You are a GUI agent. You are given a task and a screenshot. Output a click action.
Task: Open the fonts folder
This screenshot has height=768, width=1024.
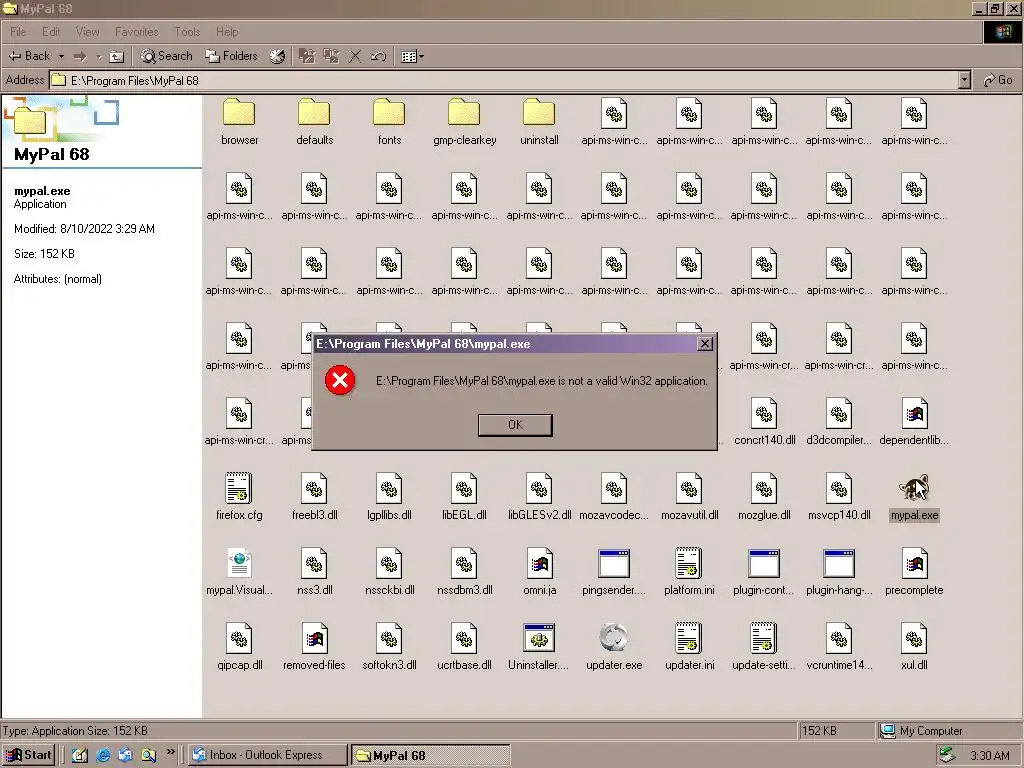[x=389, y=112]
